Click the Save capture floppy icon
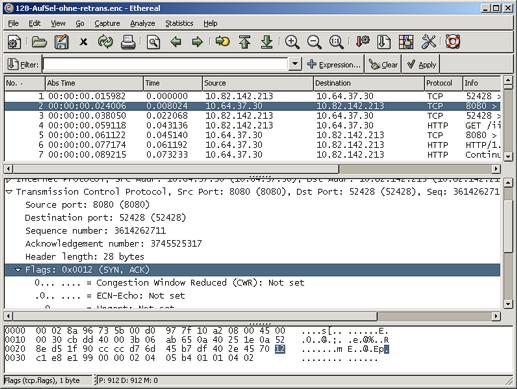The width and height of the screenshot is (517, 389). coord(62,42)
